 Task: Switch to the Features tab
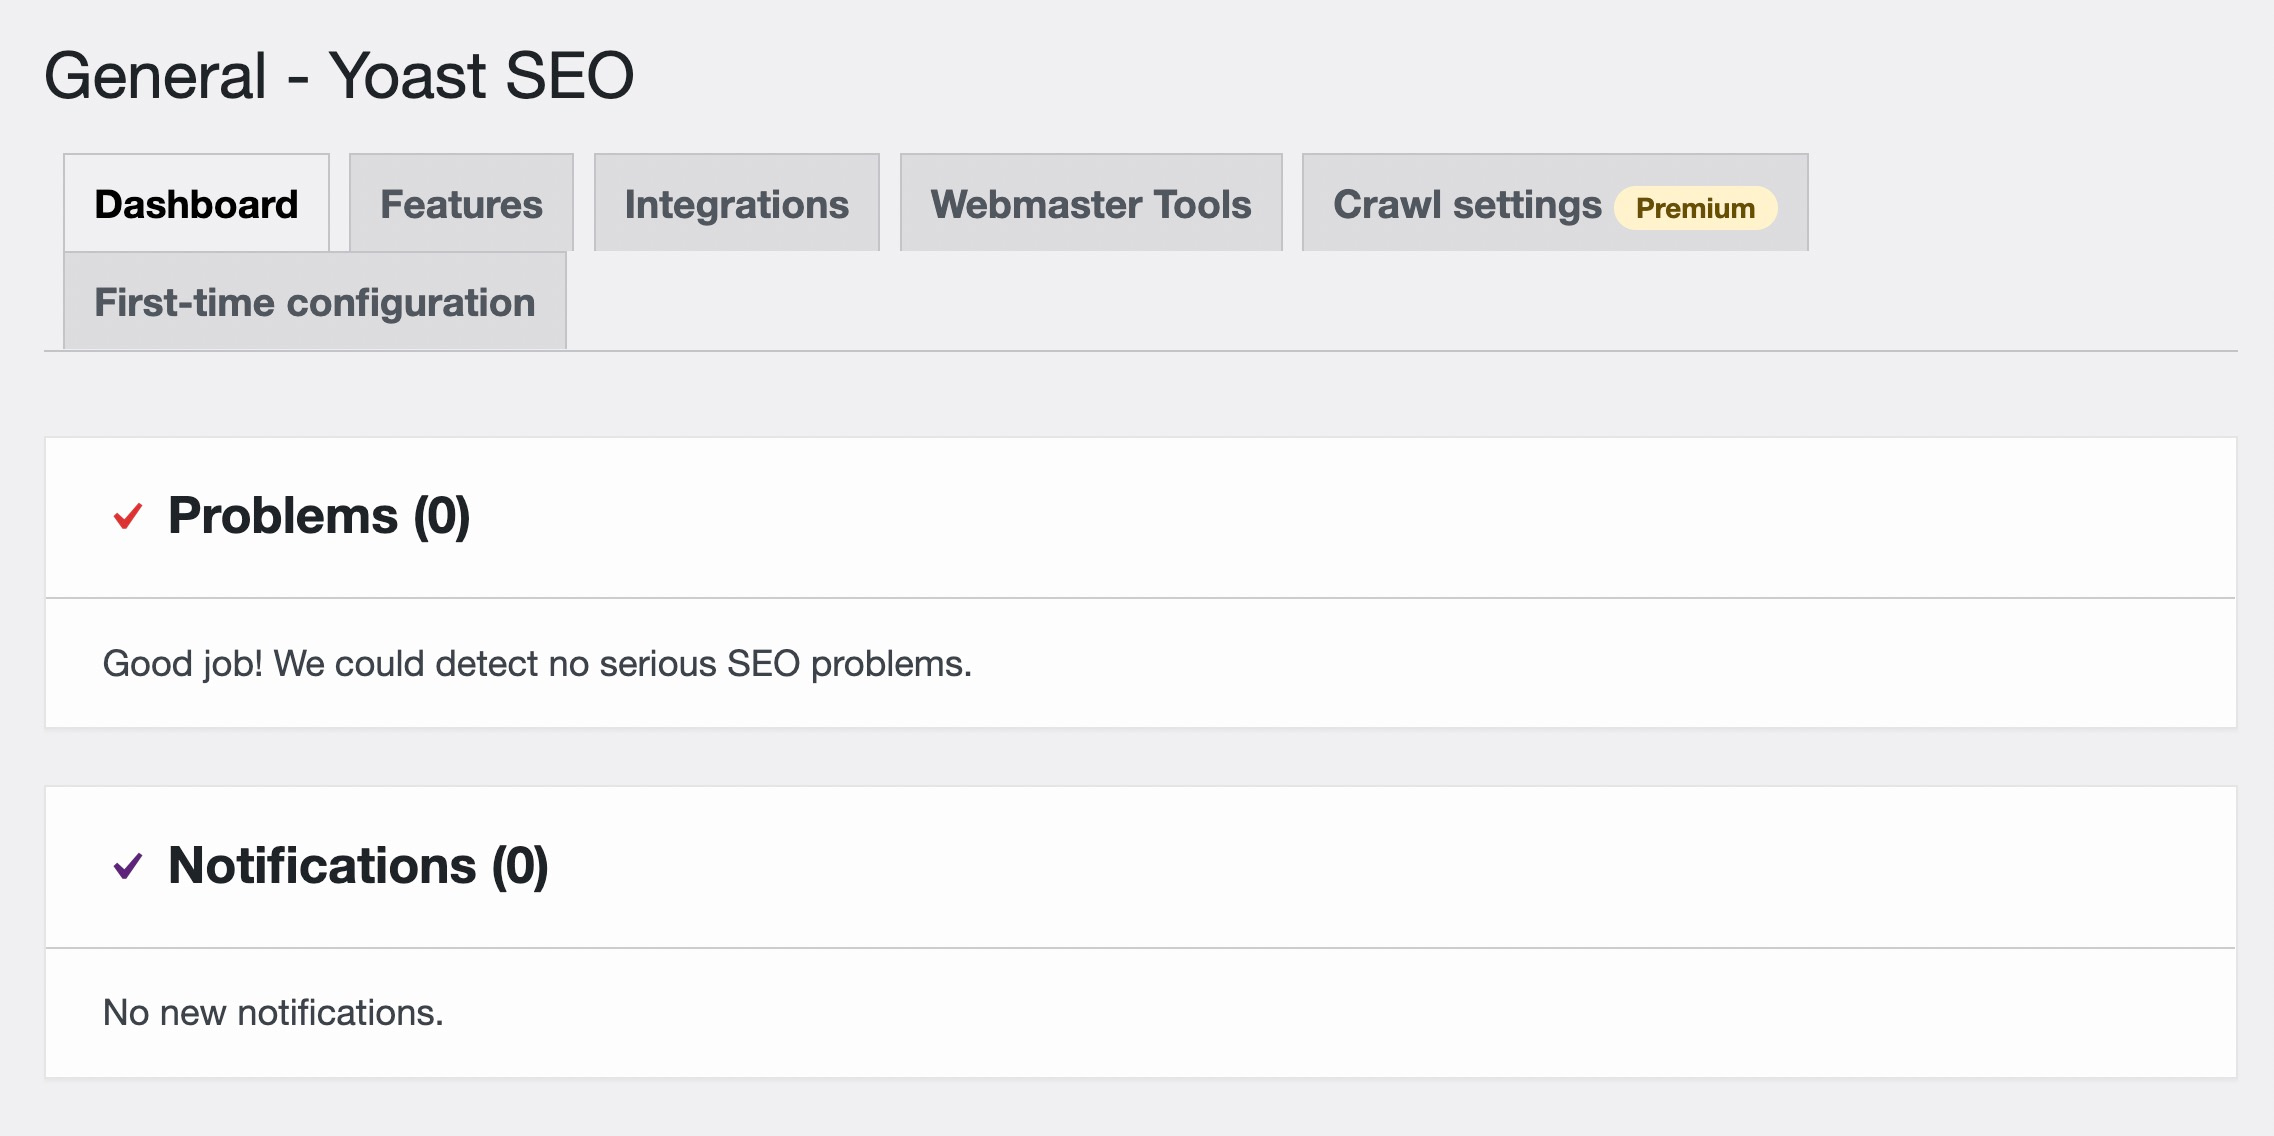point(460,203)
